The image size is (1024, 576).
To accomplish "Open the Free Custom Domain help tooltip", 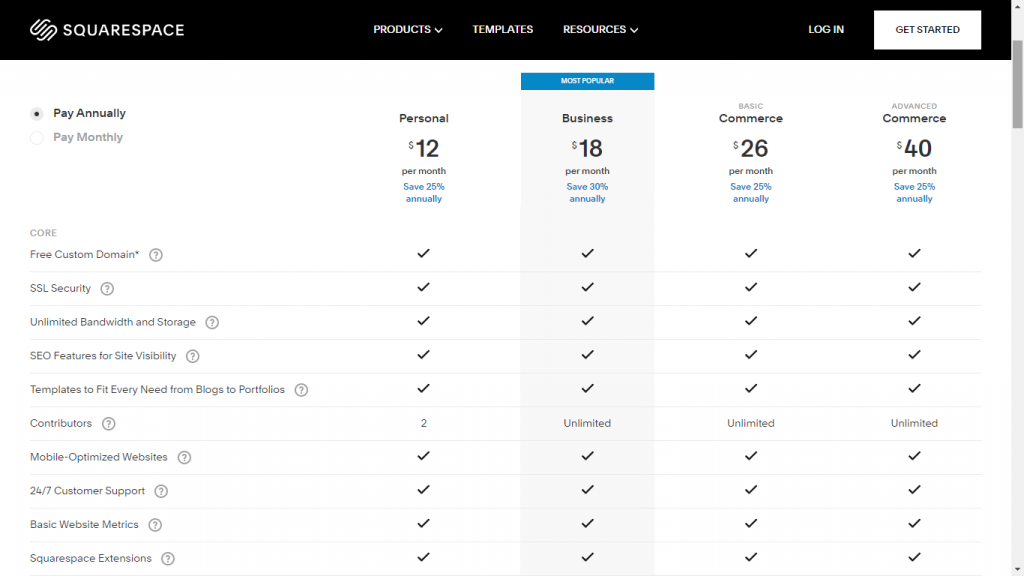I will click(156, 255).
